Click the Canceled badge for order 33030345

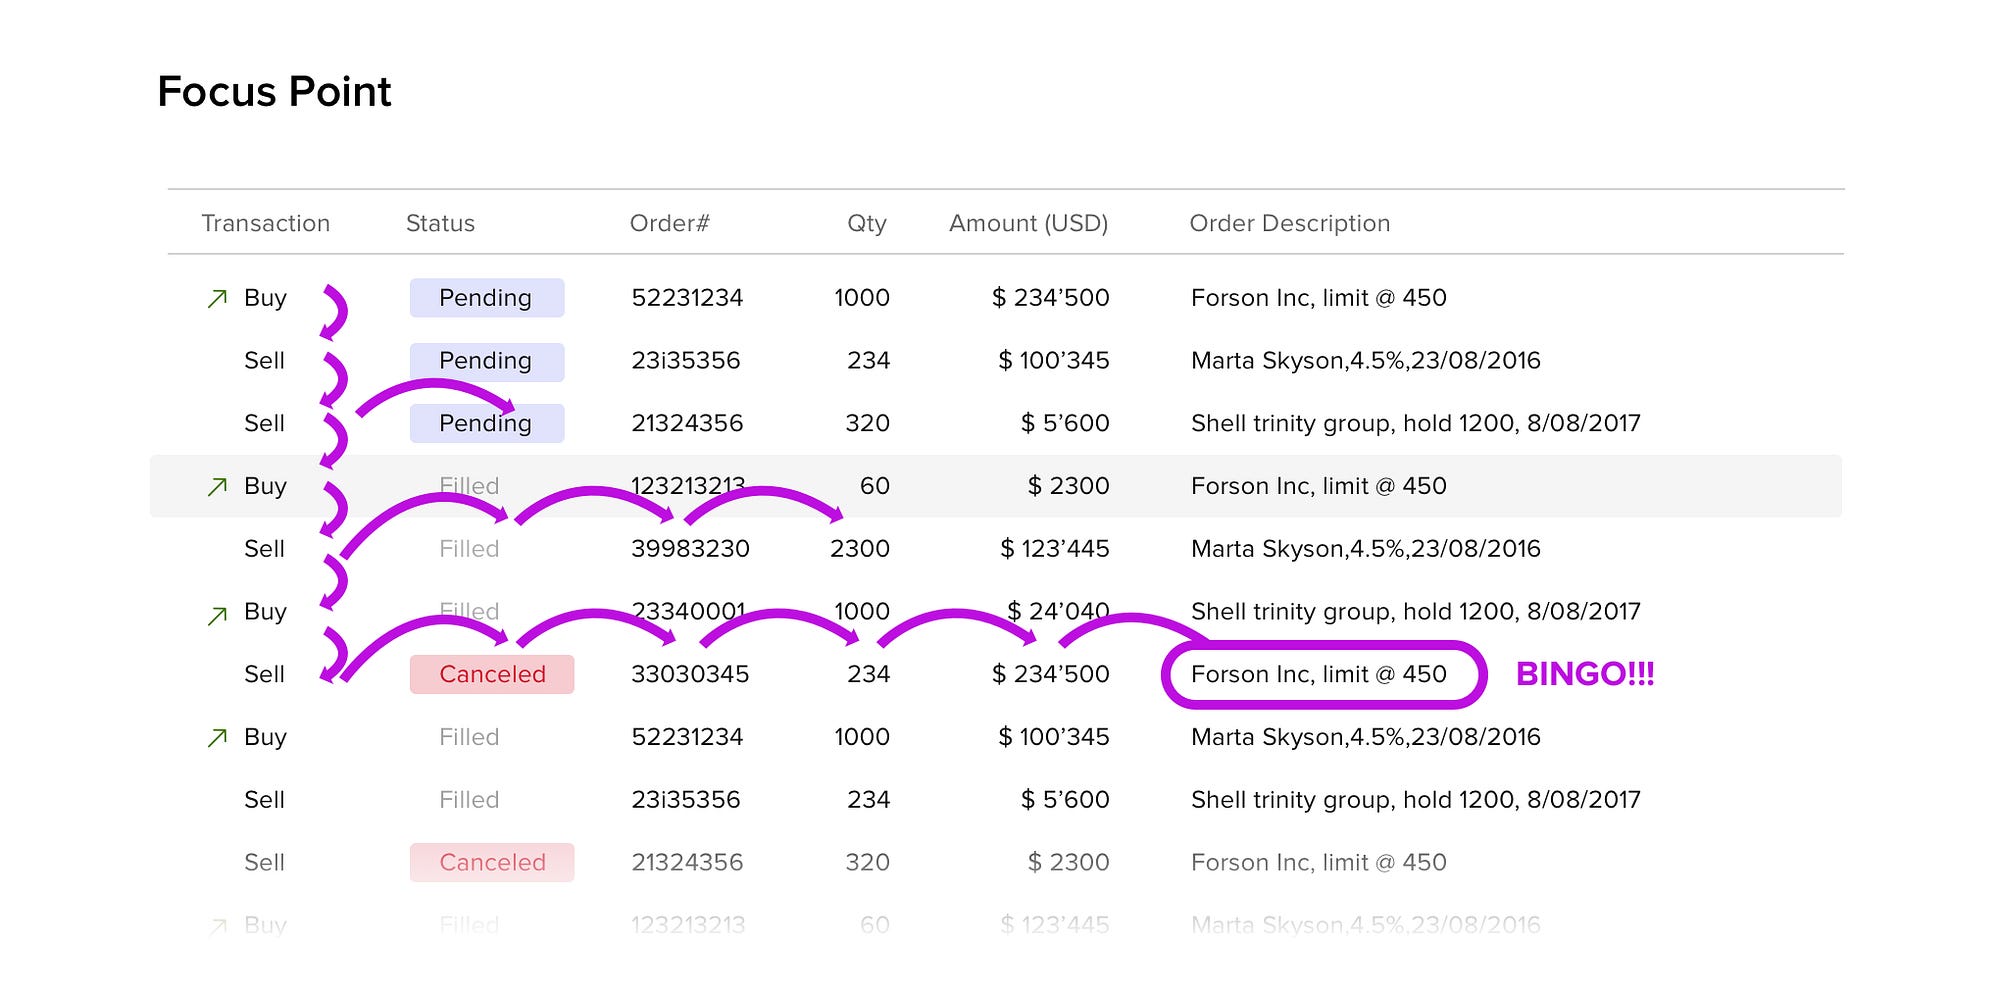pos(492,675)
